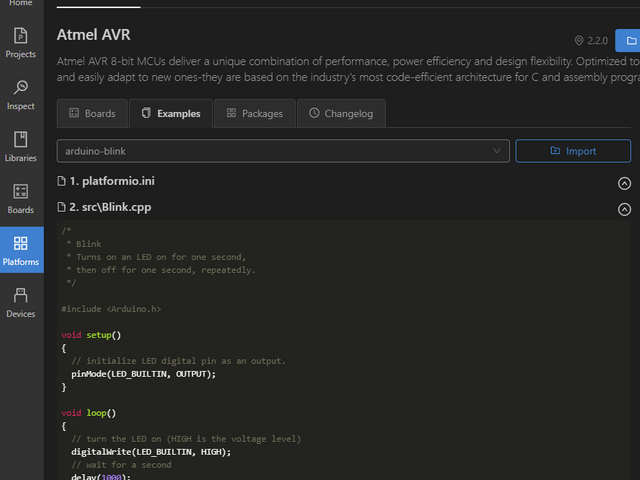640x480 pixels.
Task: Click the 2.2.0 version tag
Action: click(591, 41)
